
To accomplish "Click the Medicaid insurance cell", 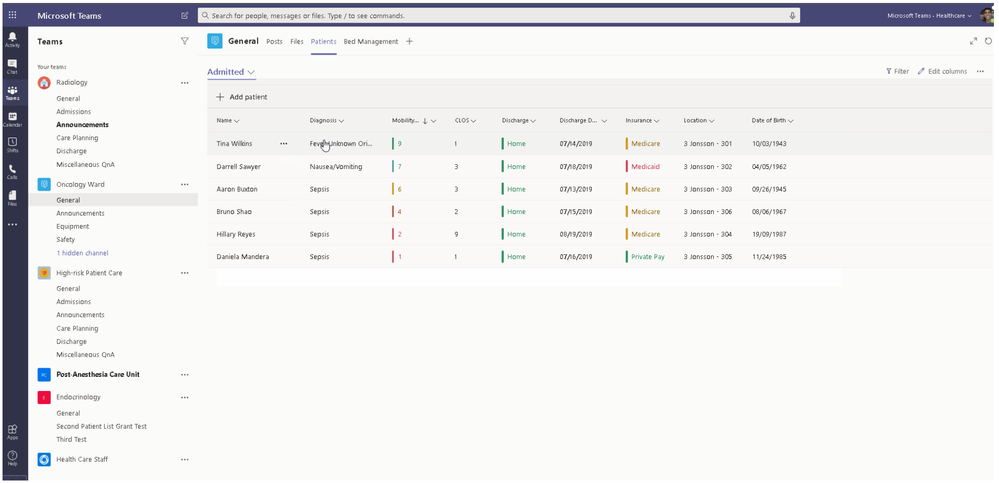I will 645,166.
